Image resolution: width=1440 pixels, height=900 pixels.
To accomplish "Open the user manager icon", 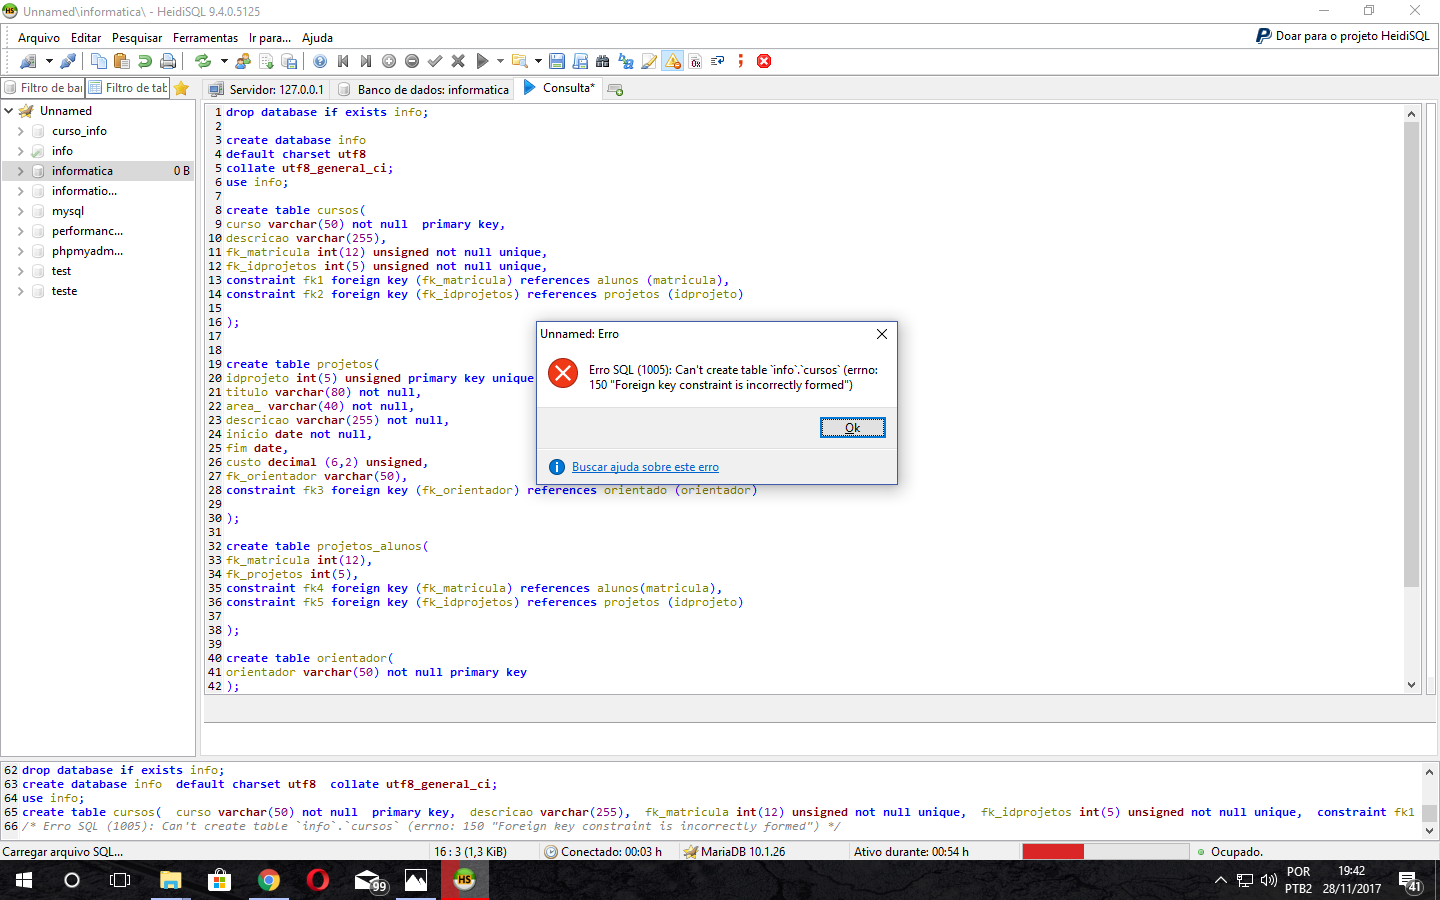I will tap(243, 61).
